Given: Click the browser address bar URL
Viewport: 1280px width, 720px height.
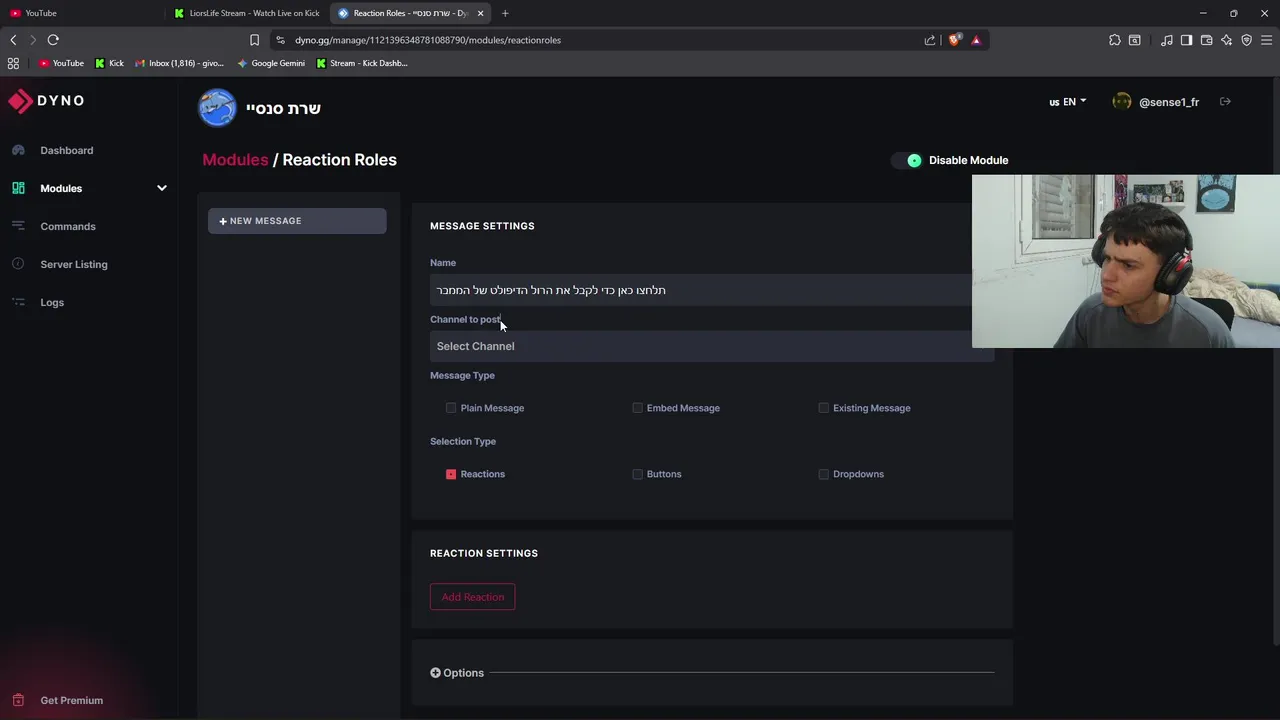Looking at the screenshot, I should (x=428, y=40).
